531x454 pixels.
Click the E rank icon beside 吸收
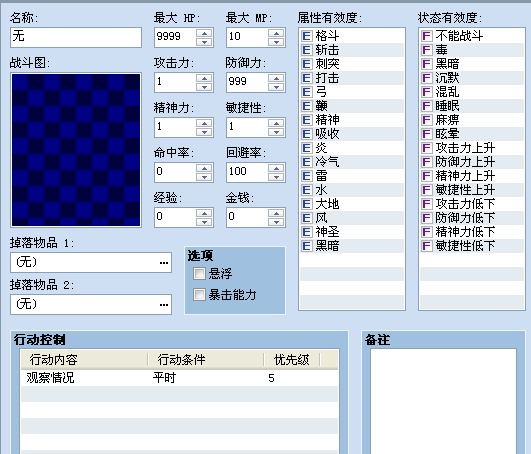tap(306, 134)
